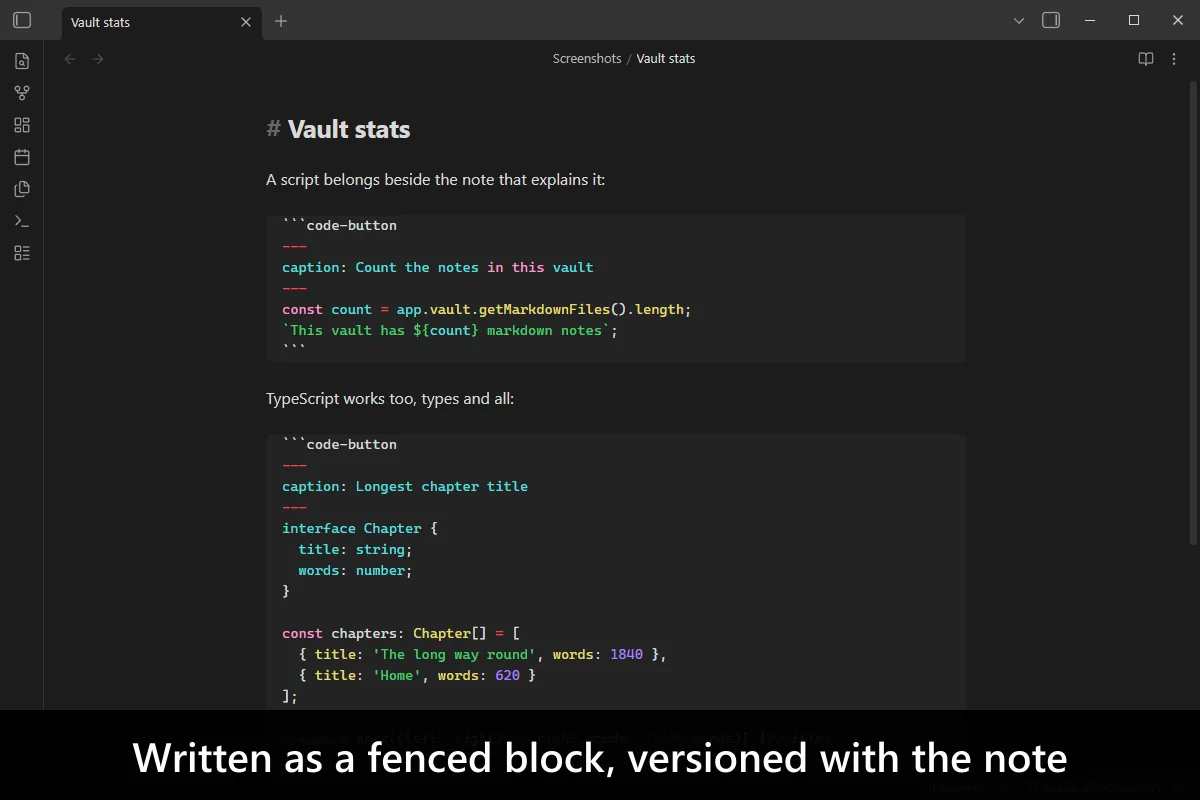Switch to reading view book icon

pyautogui.click(x=1146, y=59)
